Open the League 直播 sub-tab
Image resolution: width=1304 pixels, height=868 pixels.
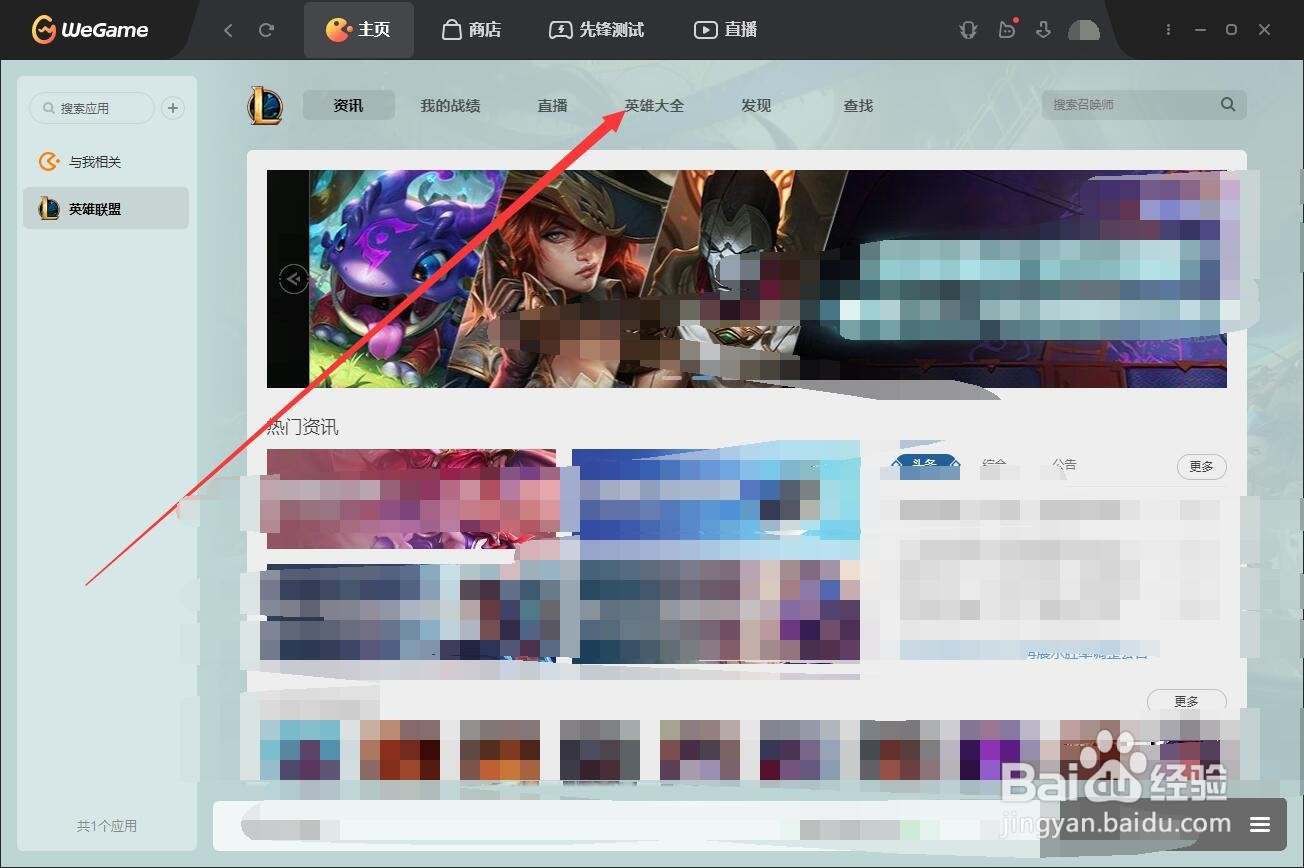[x=552, y=105]
